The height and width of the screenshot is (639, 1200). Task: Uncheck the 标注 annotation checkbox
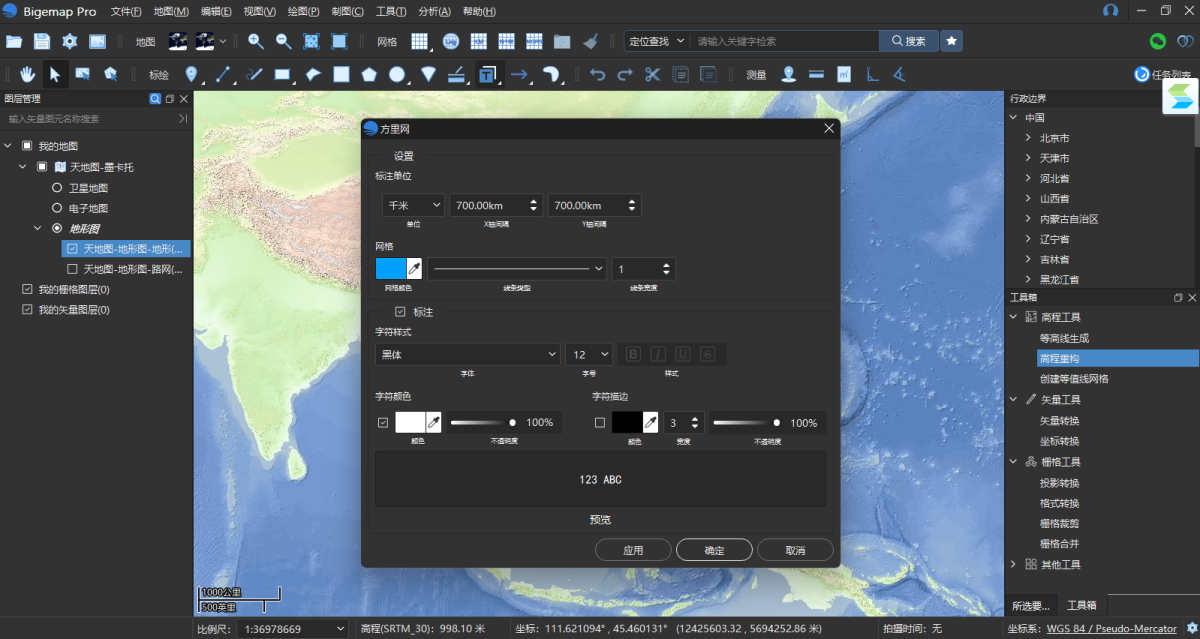(400, 312)
